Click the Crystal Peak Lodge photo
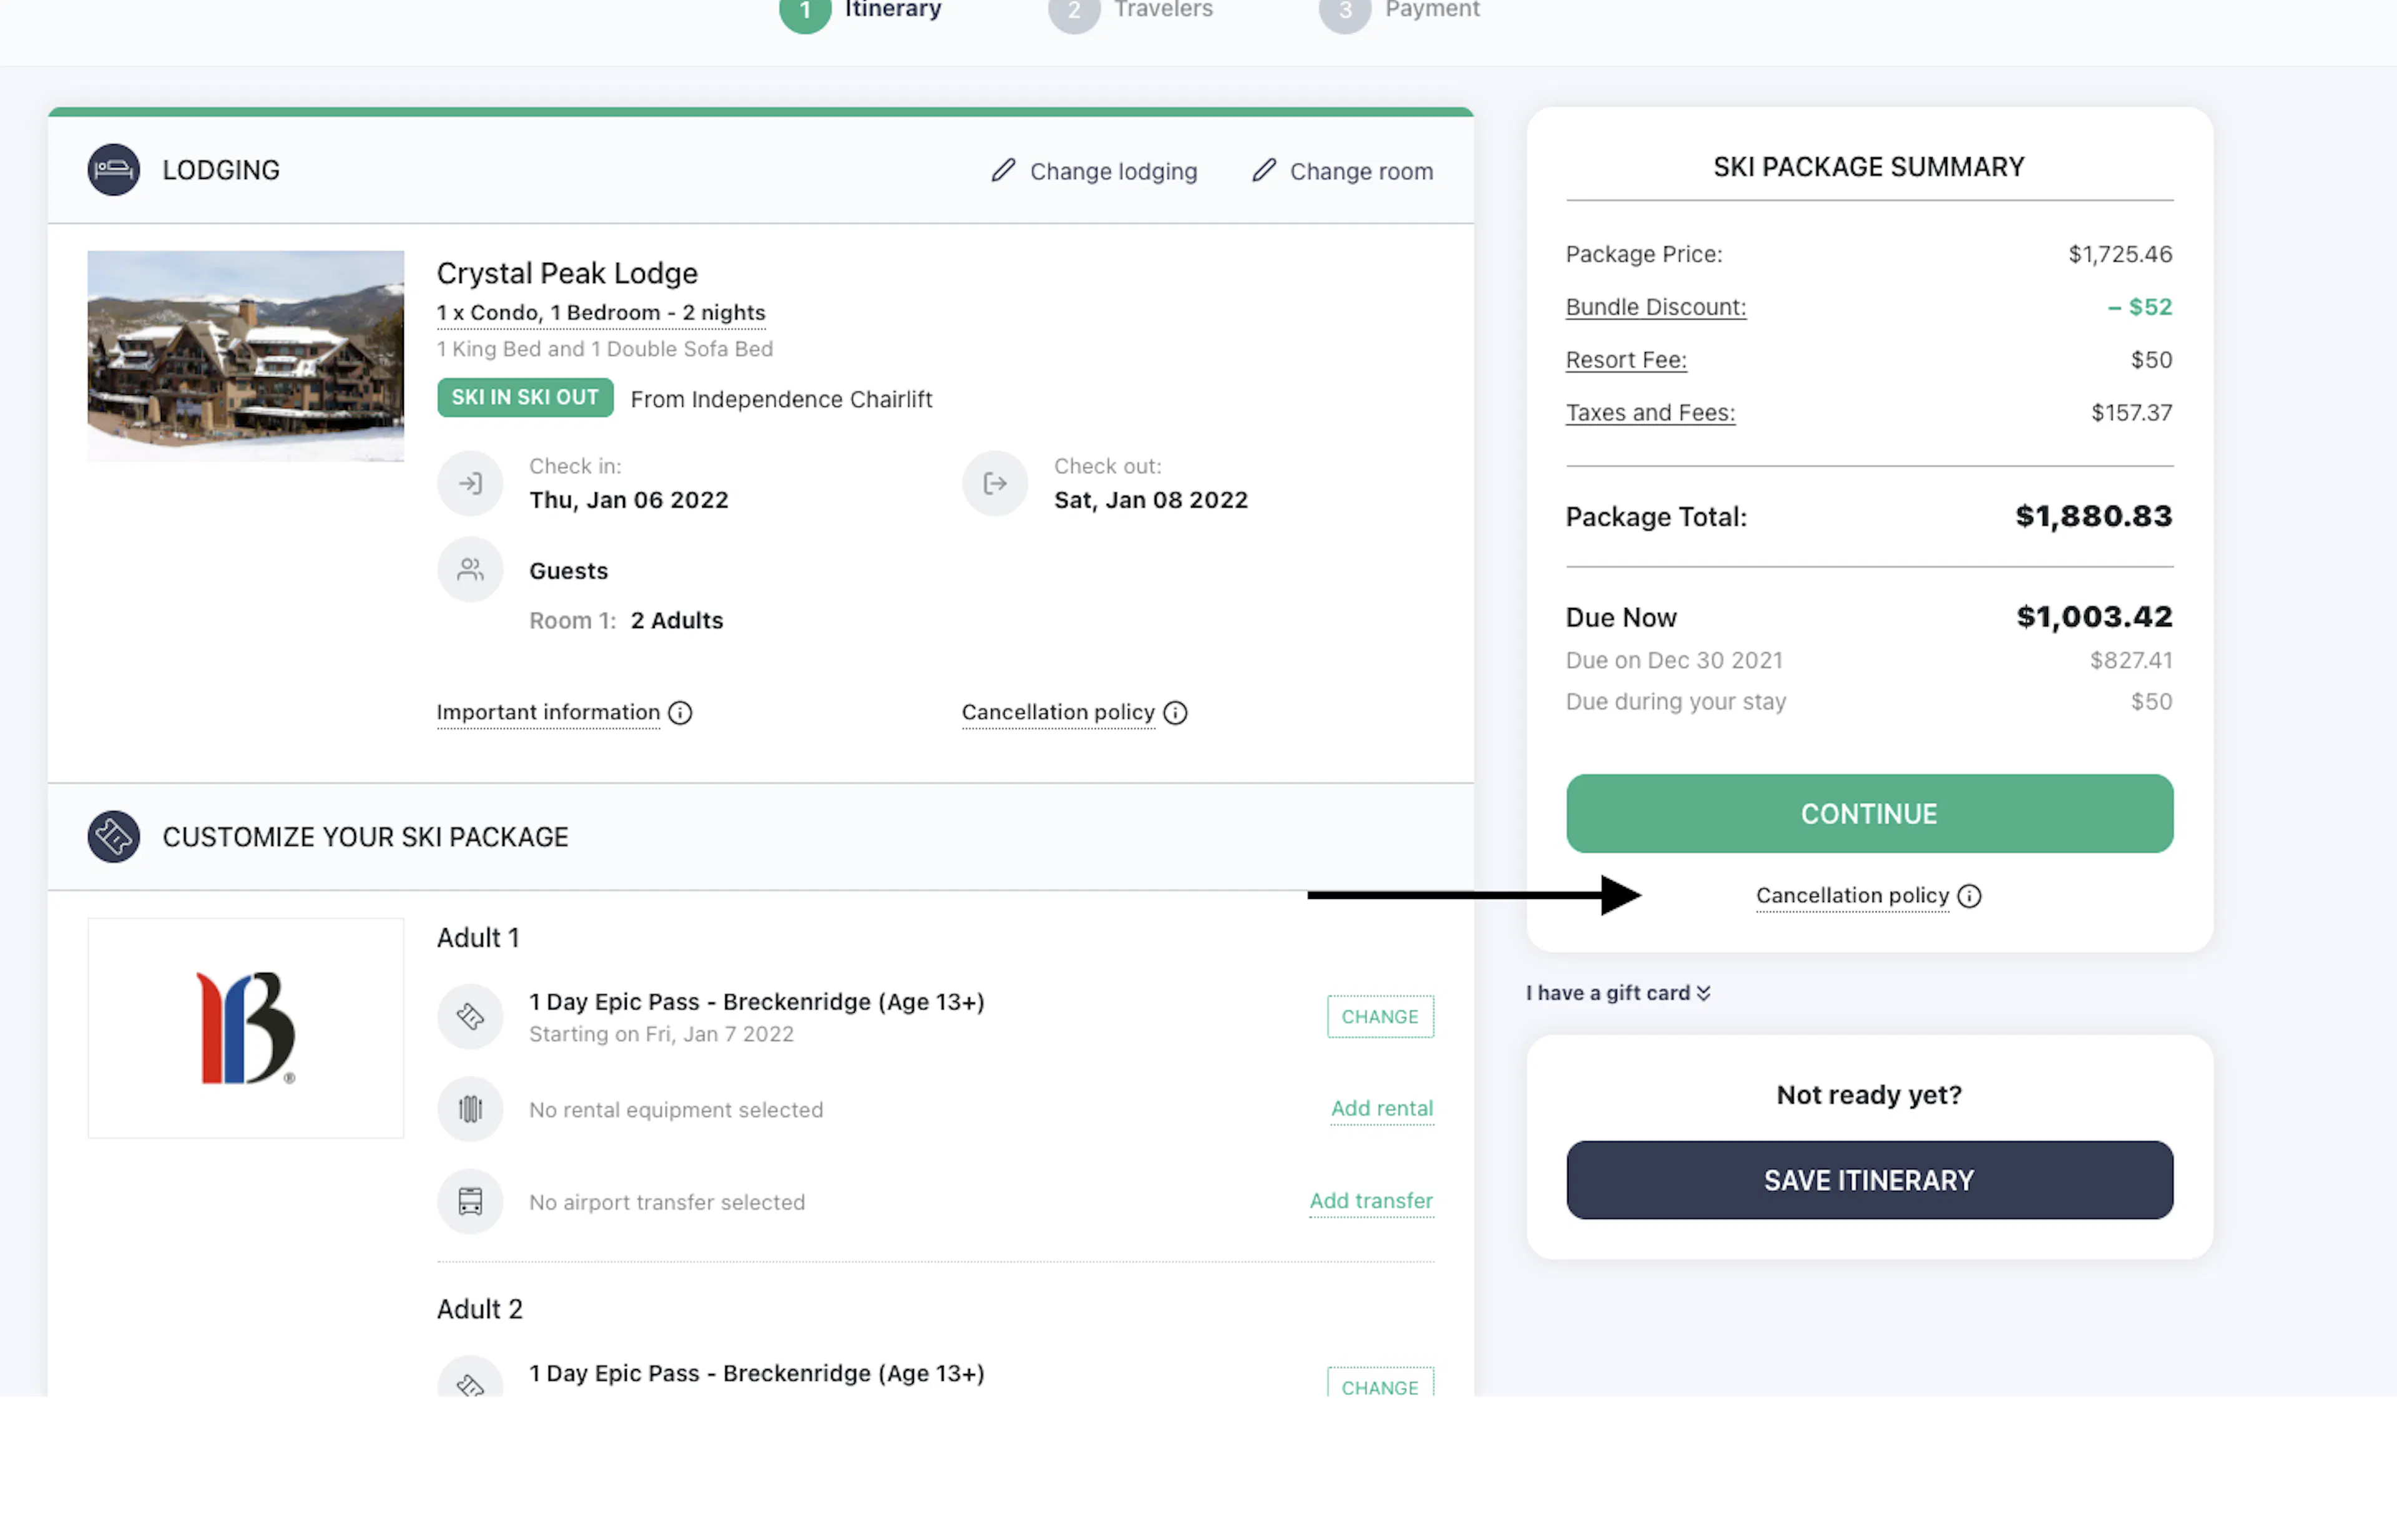 pos(245,356)
